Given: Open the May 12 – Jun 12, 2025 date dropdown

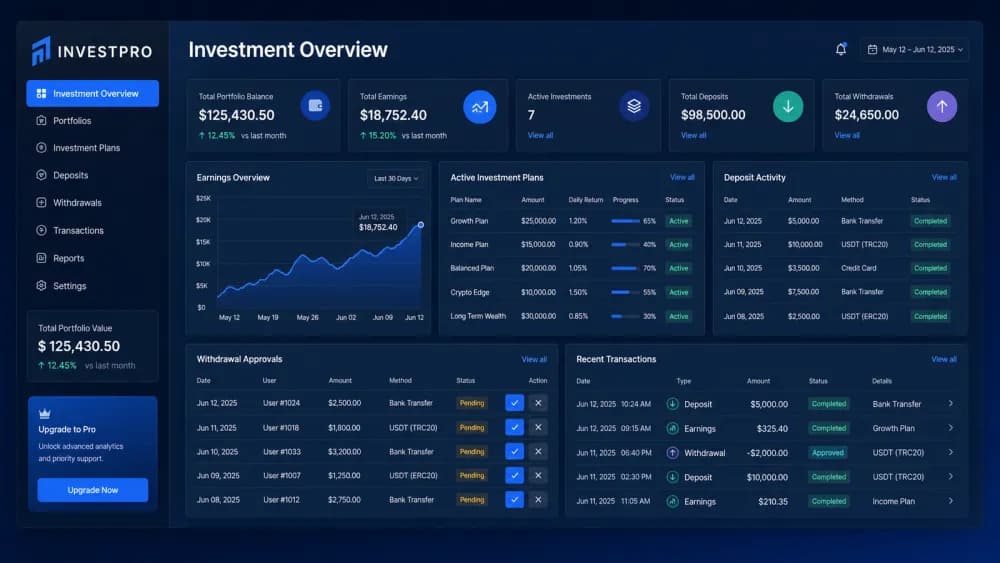Looking at the screenshot, I should pyautogui.click(x=915, y=50).
